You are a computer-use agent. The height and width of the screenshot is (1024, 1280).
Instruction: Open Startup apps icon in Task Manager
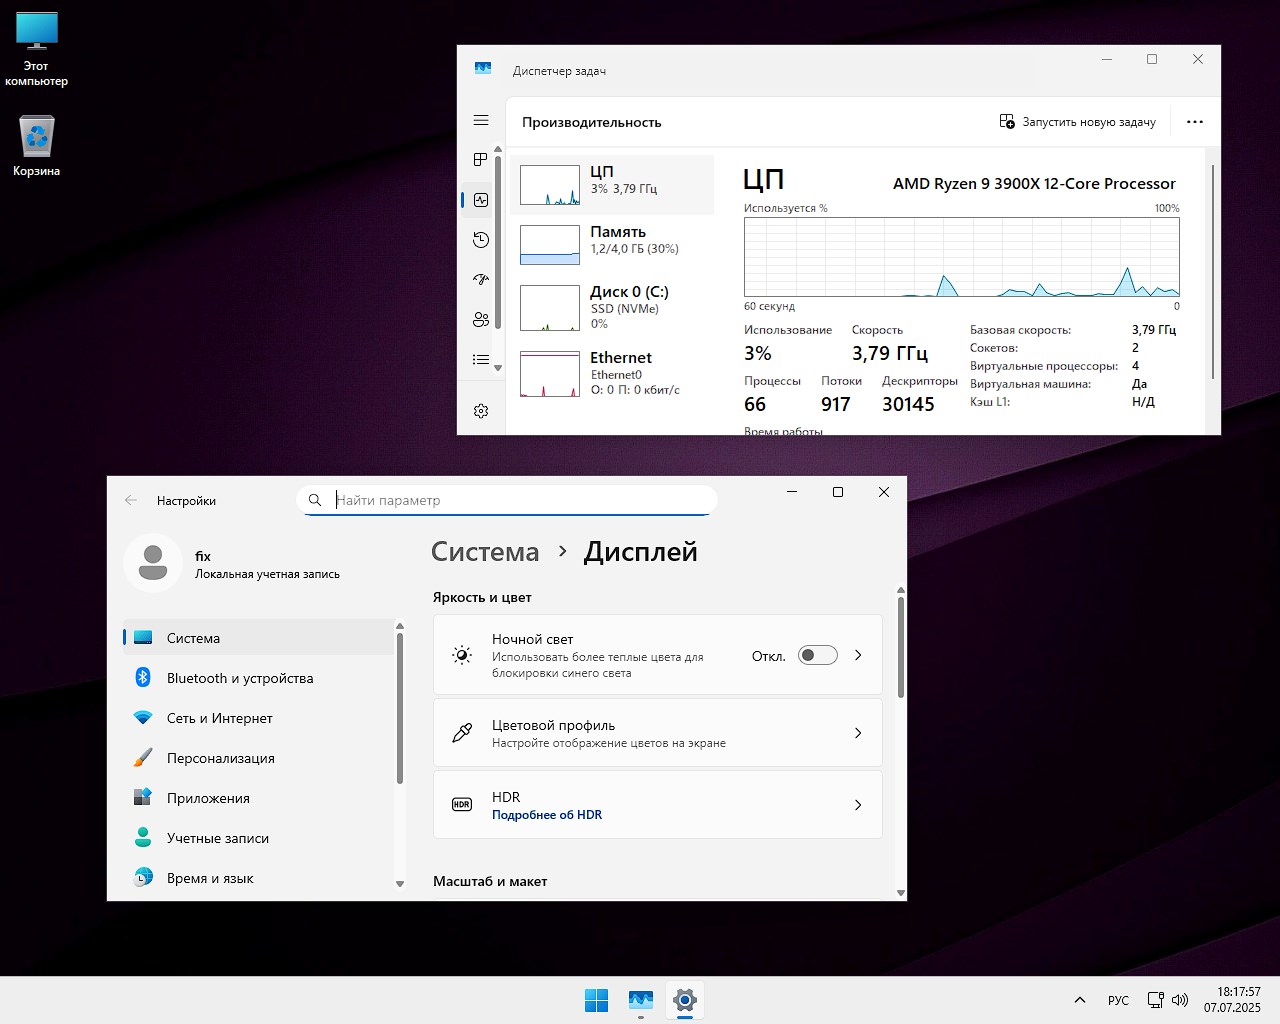point(481,280)
